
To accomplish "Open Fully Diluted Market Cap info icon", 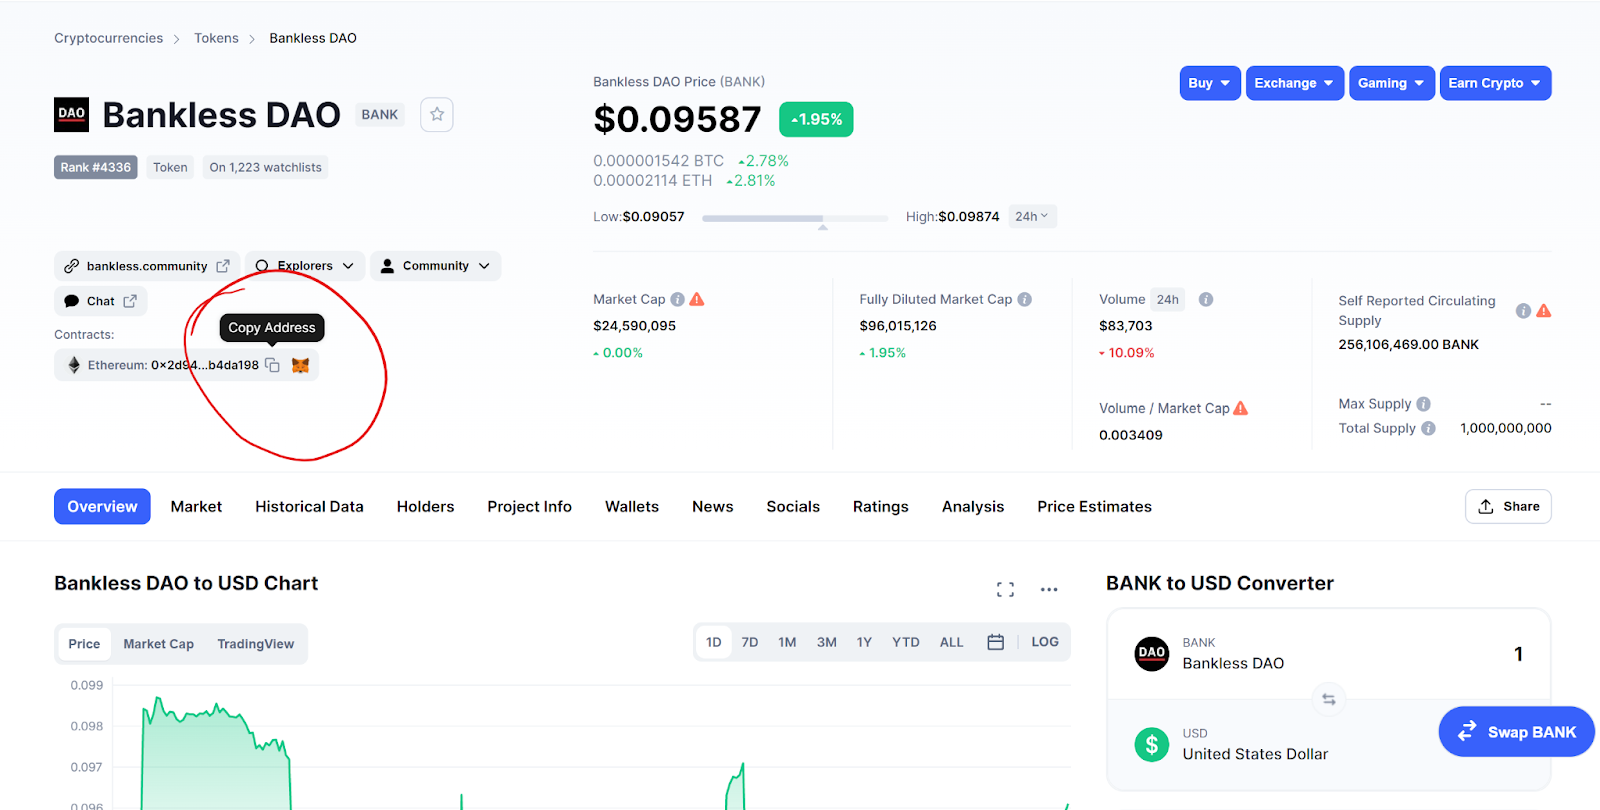I will click(x=1025, y=299).
